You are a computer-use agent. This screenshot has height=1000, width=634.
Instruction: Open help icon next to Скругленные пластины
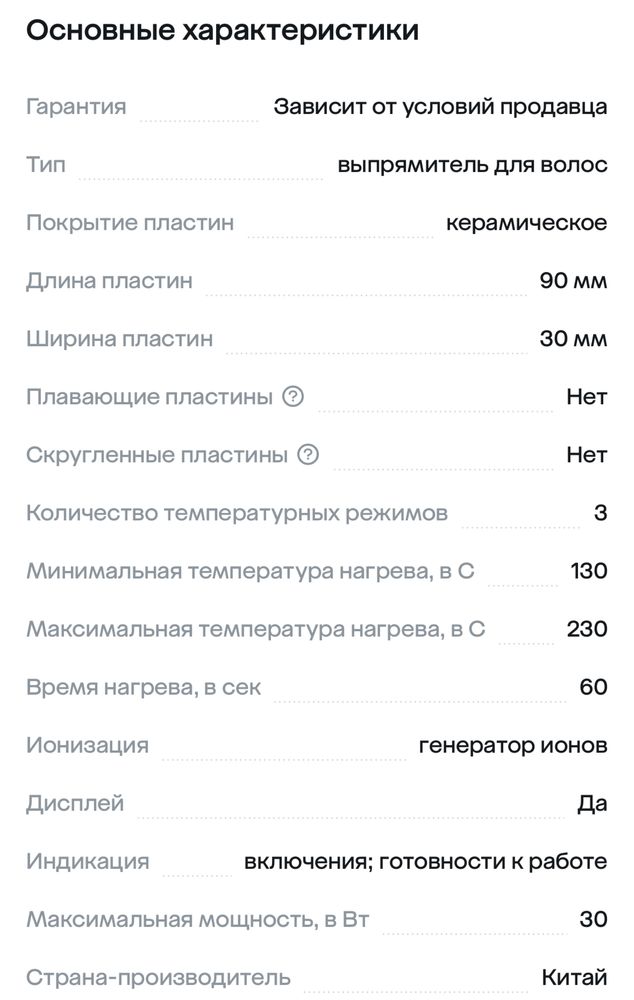(x=308, y=455)
